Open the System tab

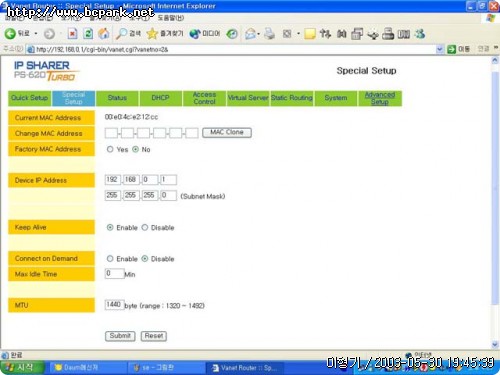click(x=336, y=98)
